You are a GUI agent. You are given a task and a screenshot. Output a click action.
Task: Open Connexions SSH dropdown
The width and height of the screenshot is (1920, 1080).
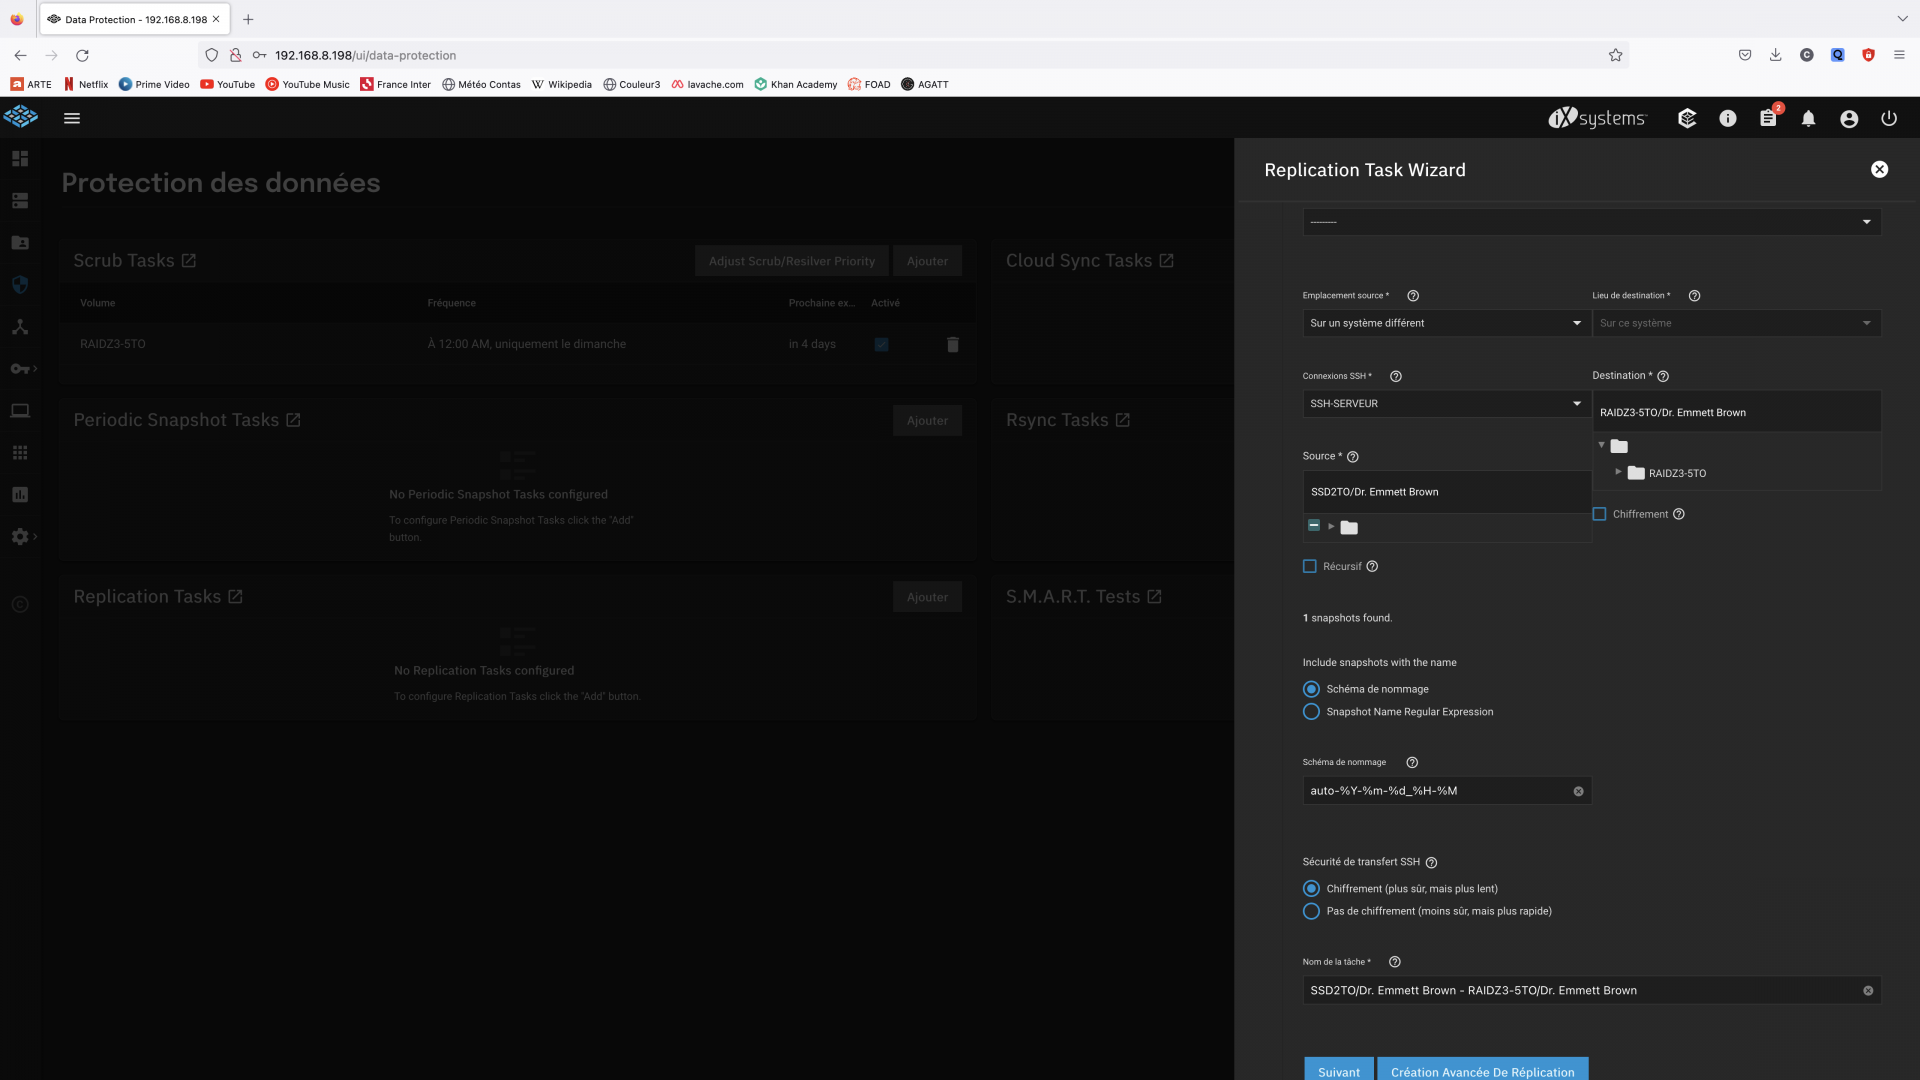point(1446,404)
